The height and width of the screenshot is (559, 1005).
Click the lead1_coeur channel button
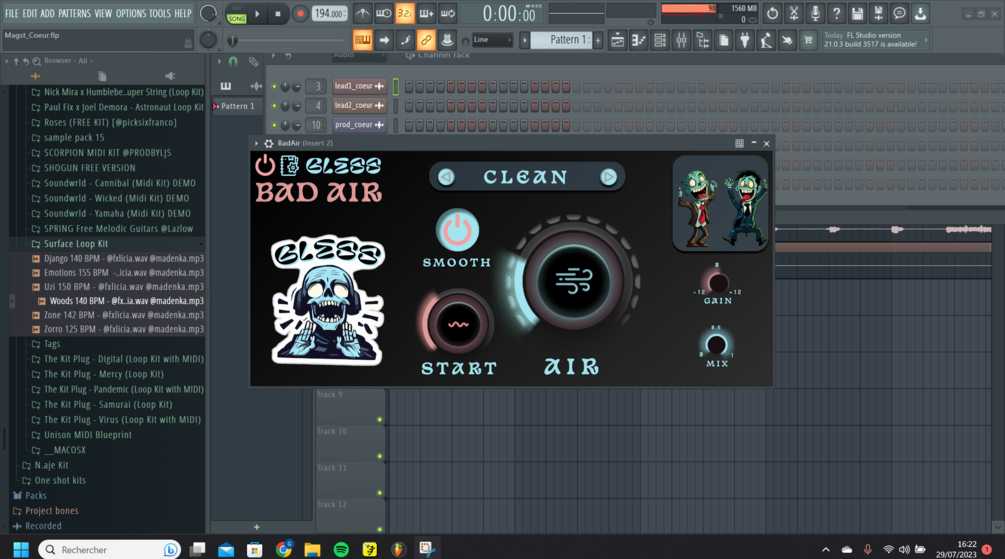click(358, 86)
